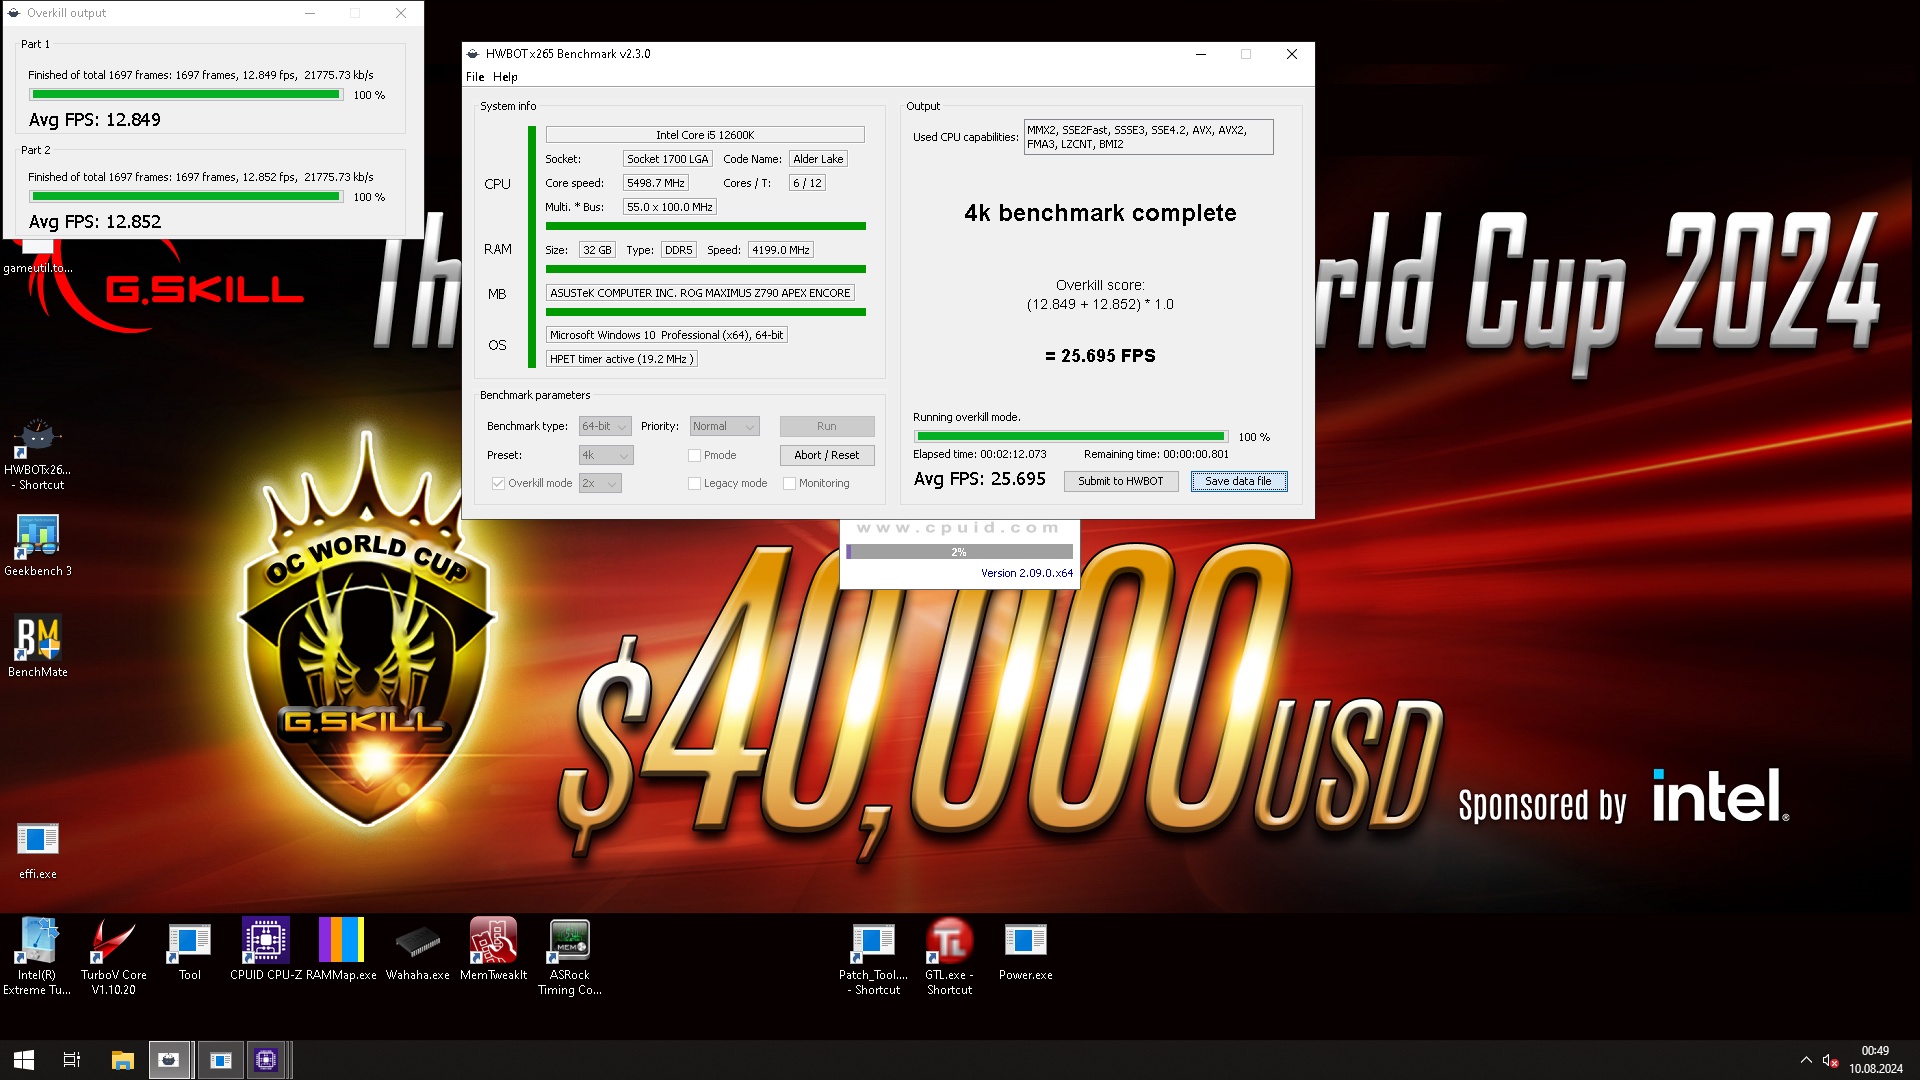Switch to the CPU-Z taskbar button
Image resolution: width=1920 pixels, height=1080 pixels.
click(x=267, y=1060)
